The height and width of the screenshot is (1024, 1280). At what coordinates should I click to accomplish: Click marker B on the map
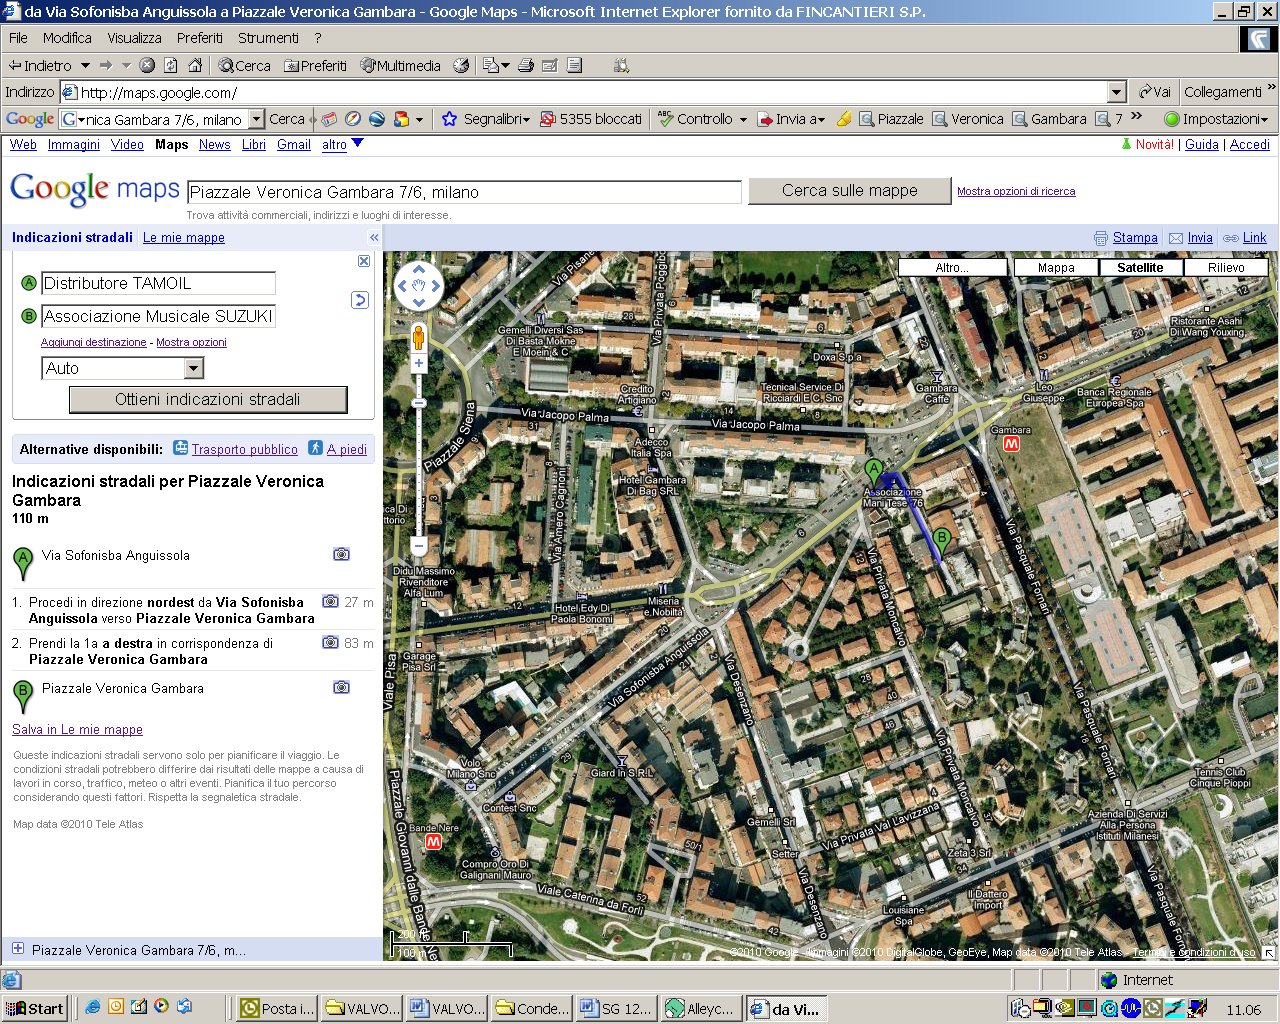click(x=941, y=542)
